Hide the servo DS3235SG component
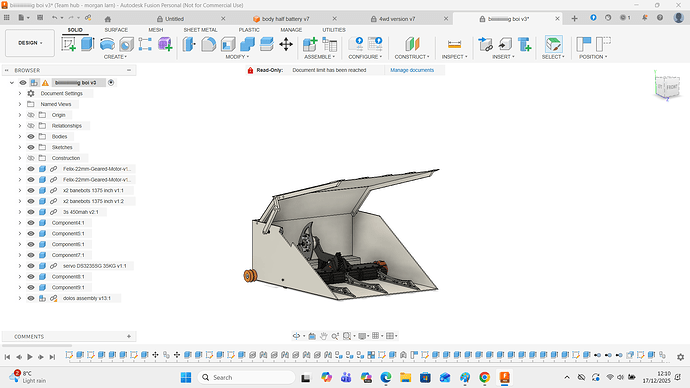The image size is (690, 388). [x=31, y=266]
